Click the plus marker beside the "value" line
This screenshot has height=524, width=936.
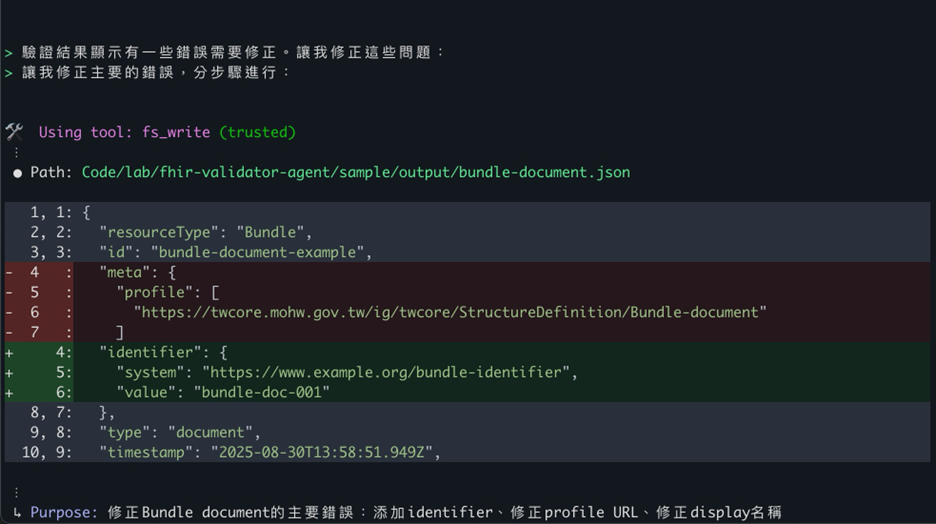tap(10, 392)
